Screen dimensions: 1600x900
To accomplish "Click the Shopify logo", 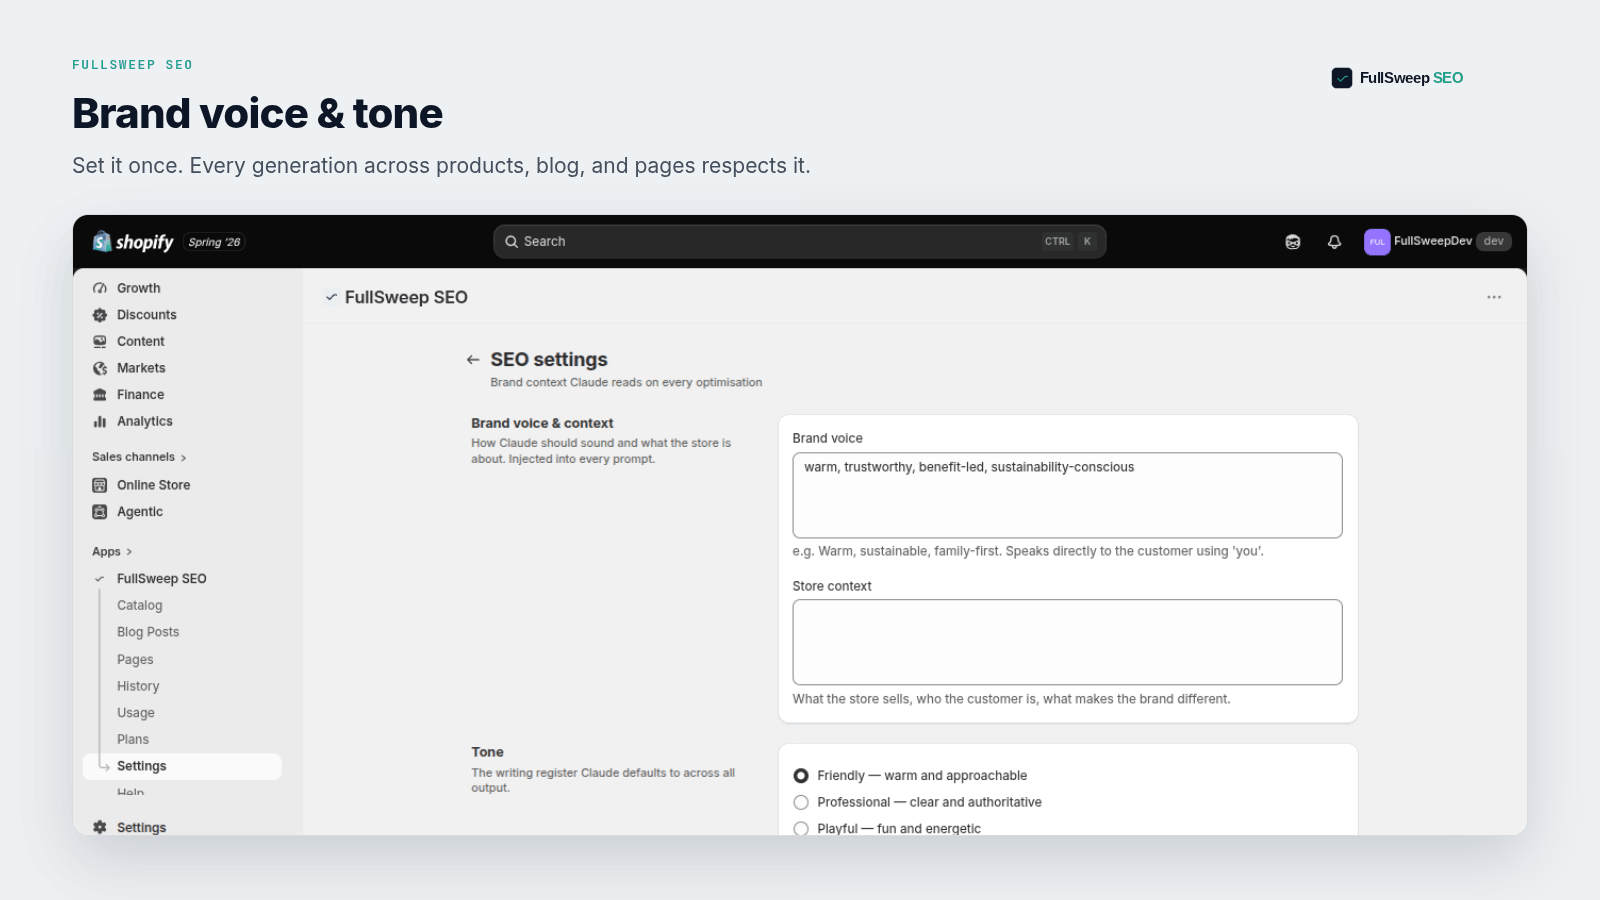I will coord(133,242).
